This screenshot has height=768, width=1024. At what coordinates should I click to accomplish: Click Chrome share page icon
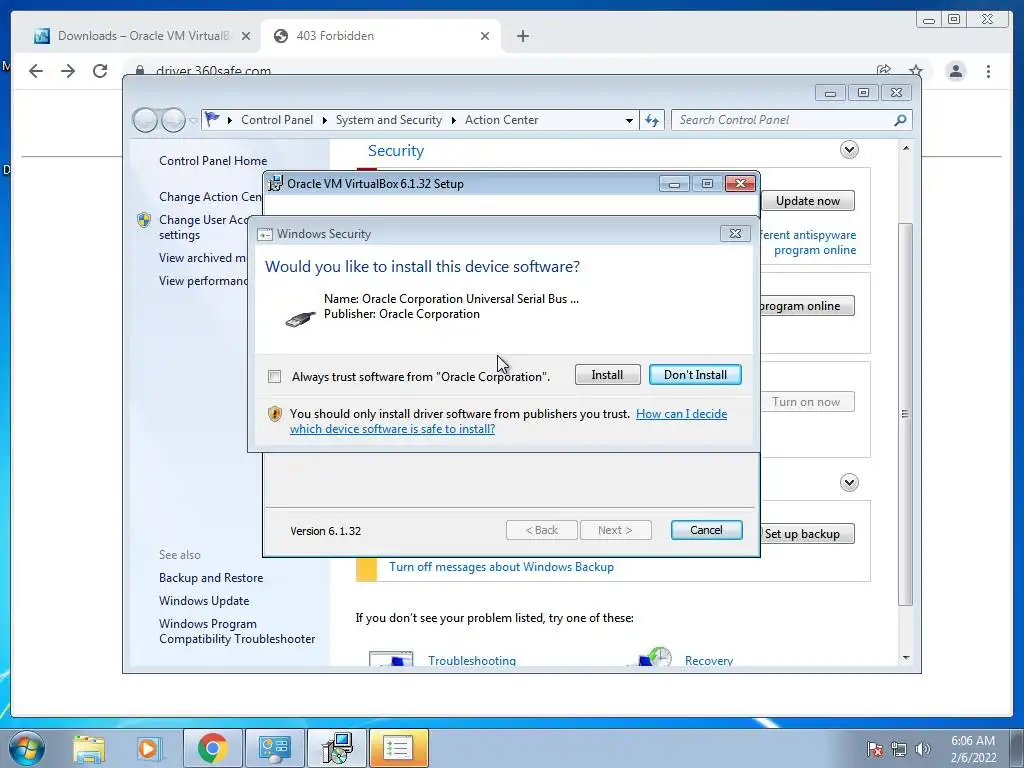click(884, 71)
